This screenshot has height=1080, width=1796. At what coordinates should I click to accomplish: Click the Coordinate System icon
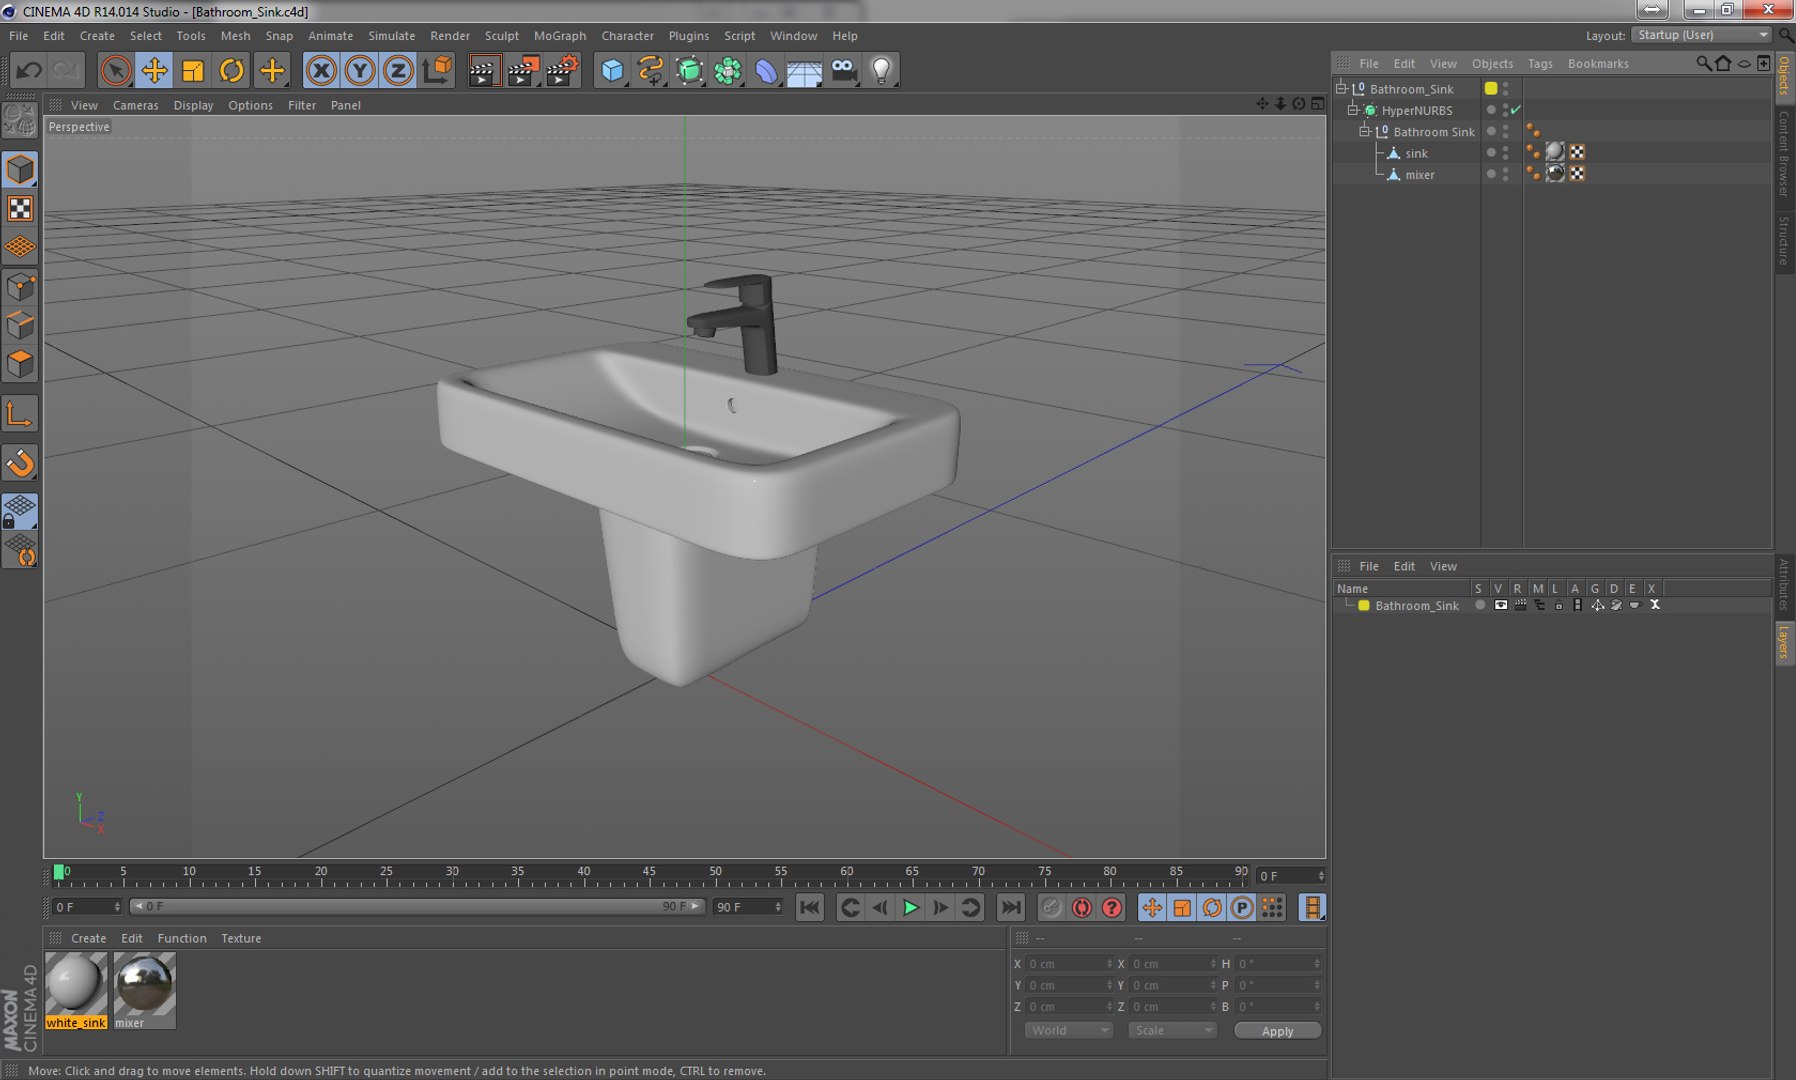coord(437,70)
